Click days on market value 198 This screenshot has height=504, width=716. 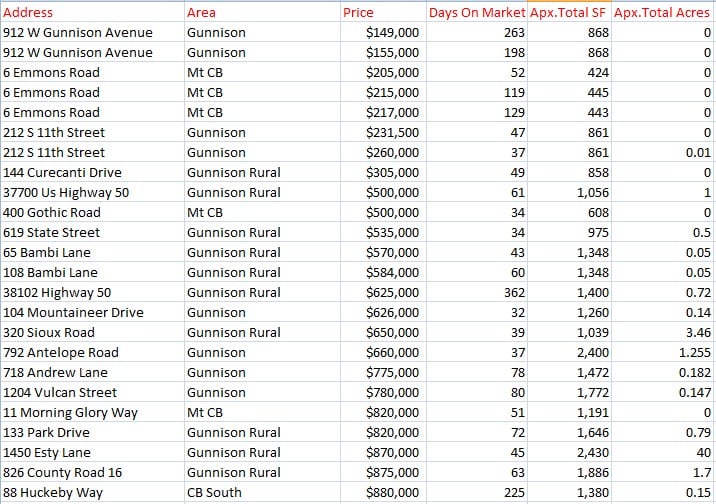click(x=477, y=52)
